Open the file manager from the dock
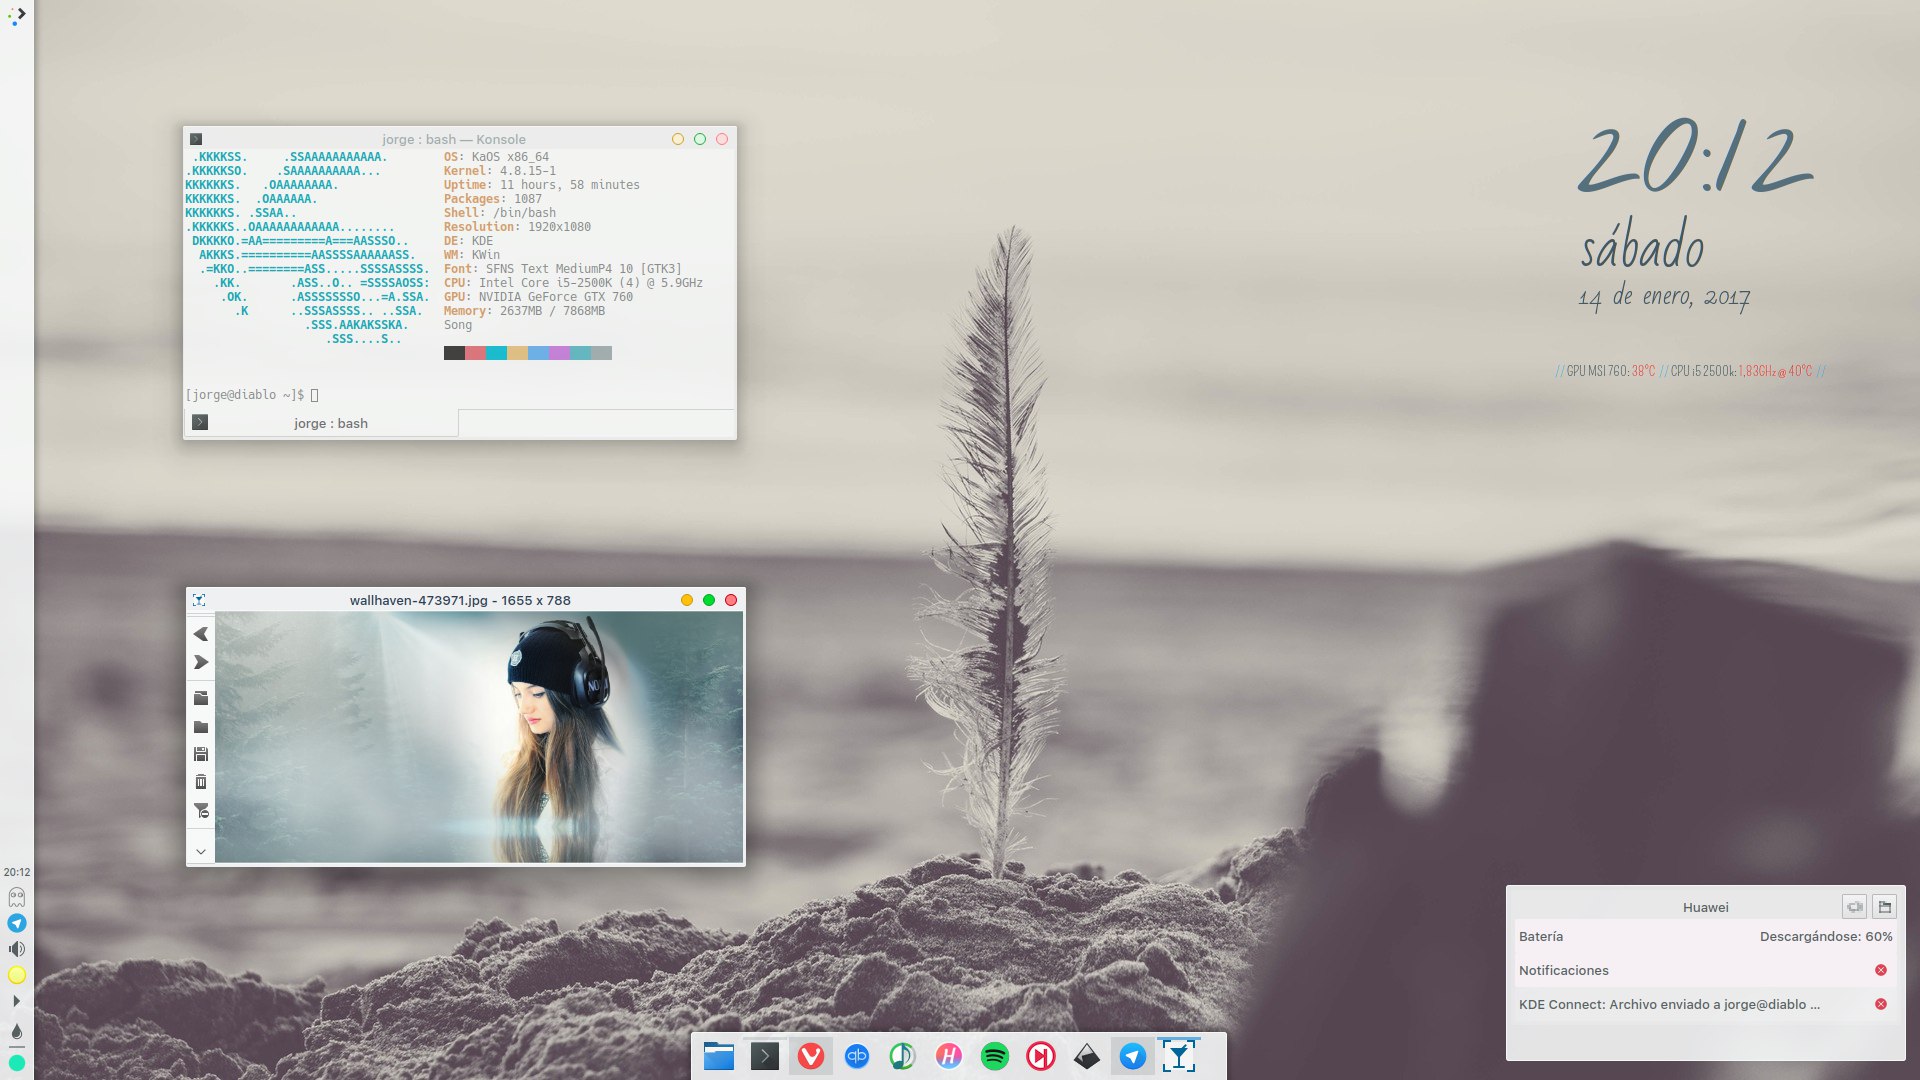 [x=718, y=1056]
